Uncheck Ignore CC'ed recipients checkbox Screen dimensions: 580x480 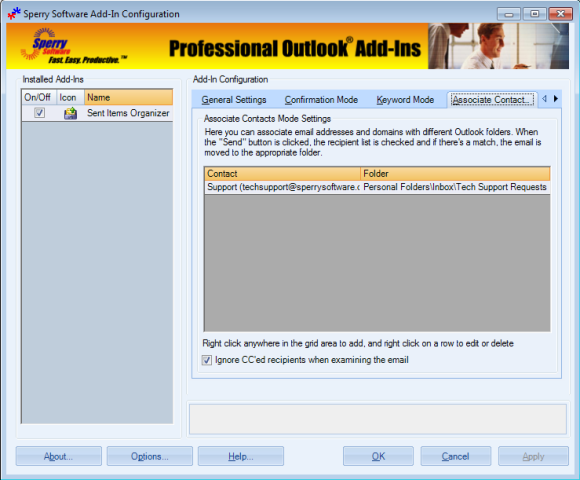[207, 360]
